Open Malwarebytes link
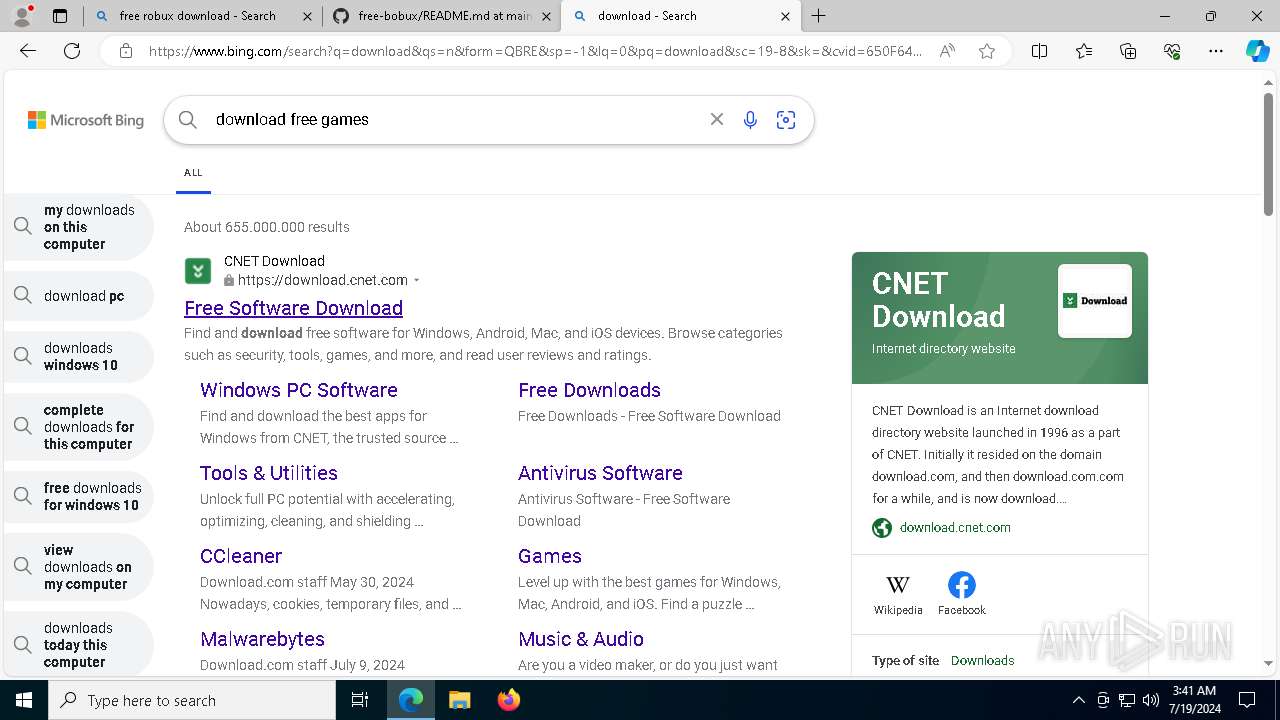 [x=262, y=639]
